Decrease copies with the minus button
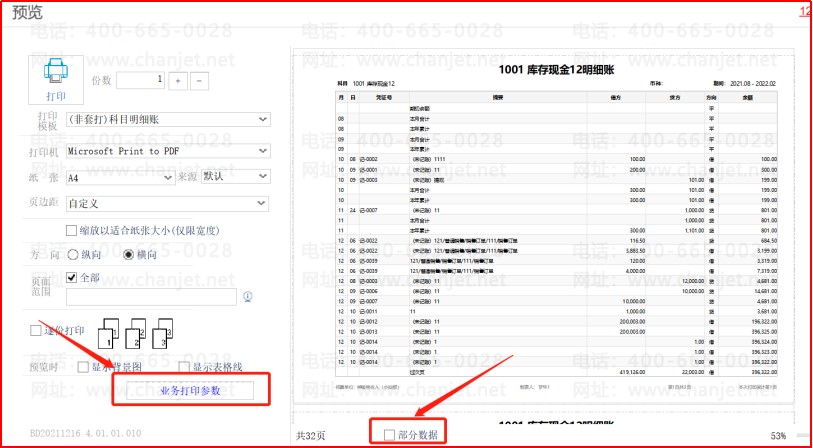The width and height of the screenshot is (813, 448). tap(200, 81)
